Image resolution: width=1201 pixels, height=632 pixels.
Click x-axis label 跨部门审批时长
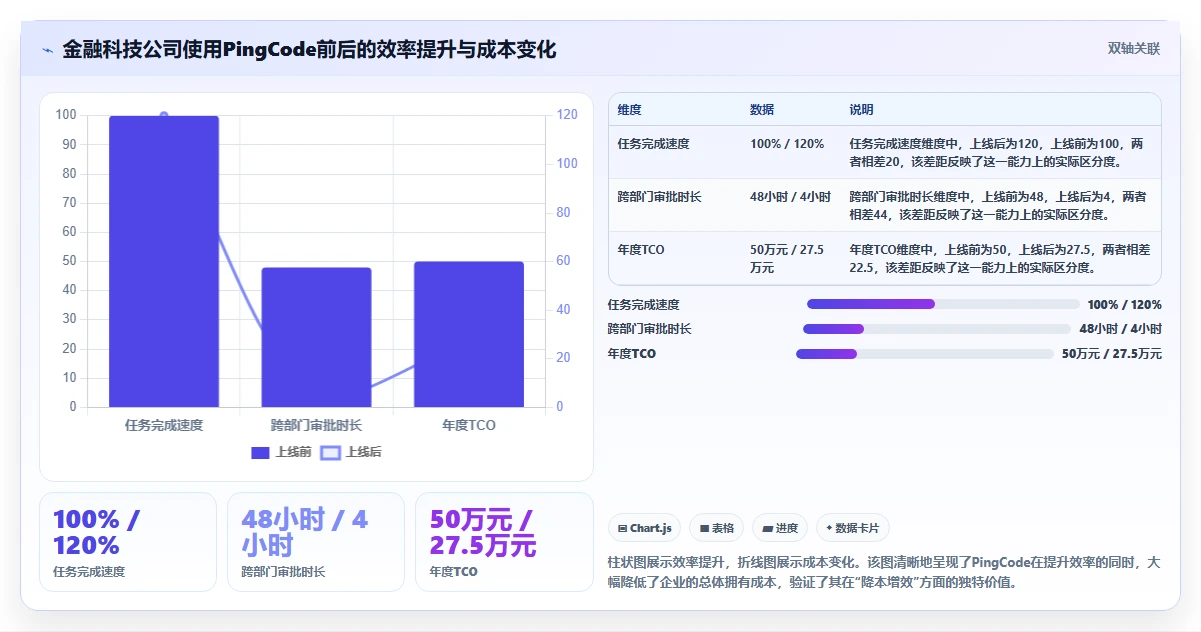tap(316, 425)
